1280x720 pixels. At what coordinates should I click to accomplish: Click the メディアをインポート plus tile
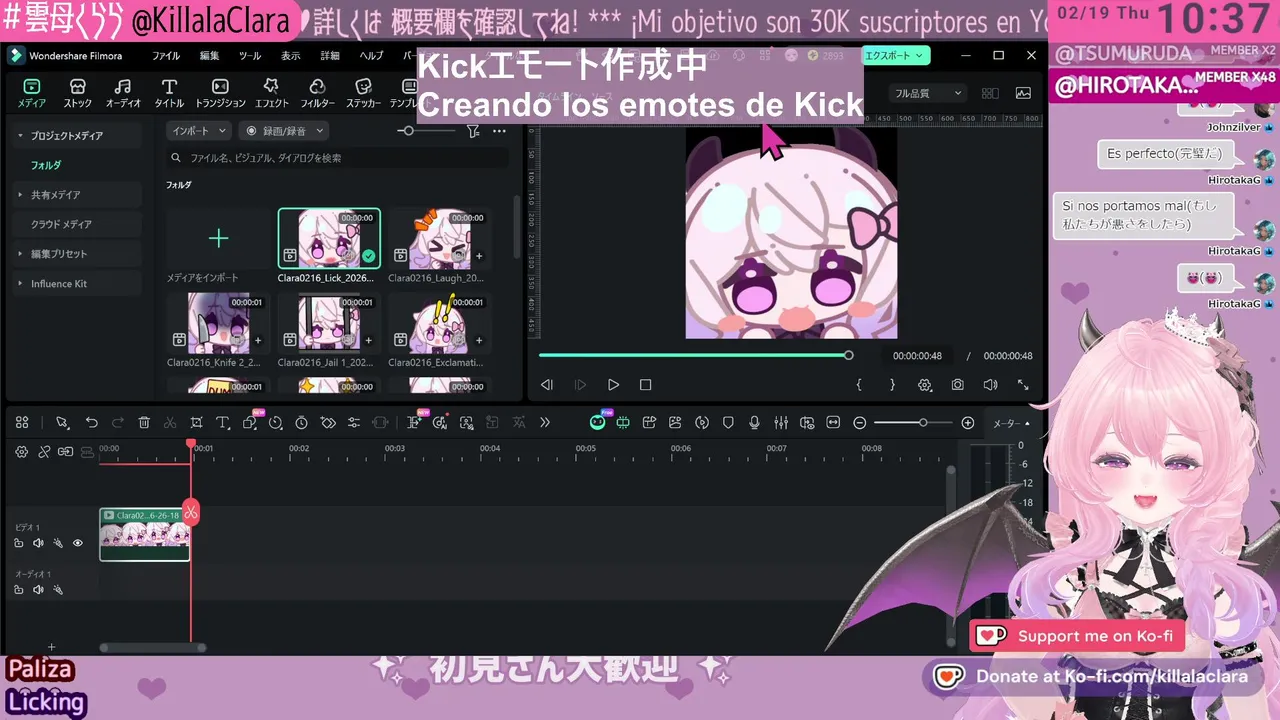pyautogui.click(x=218, y=238)
